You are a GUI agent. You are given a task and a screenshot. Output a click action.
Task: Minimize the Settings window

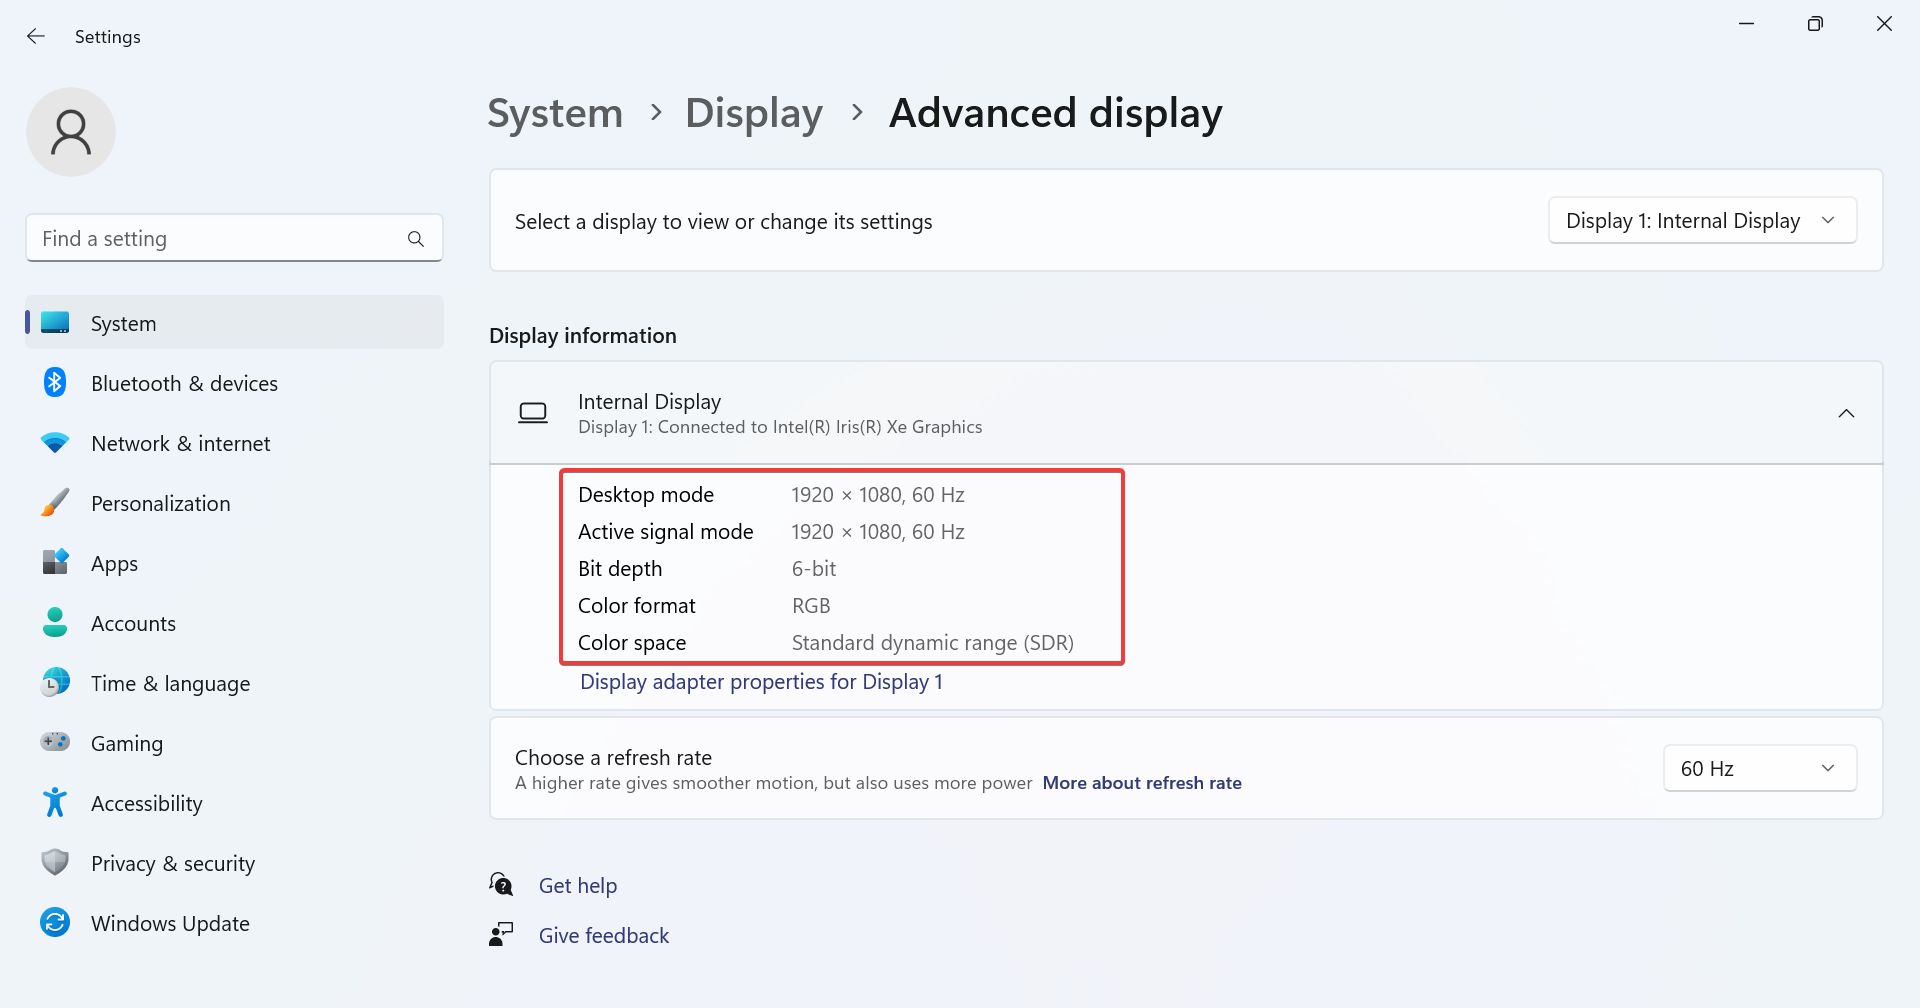pos(1746,23)
